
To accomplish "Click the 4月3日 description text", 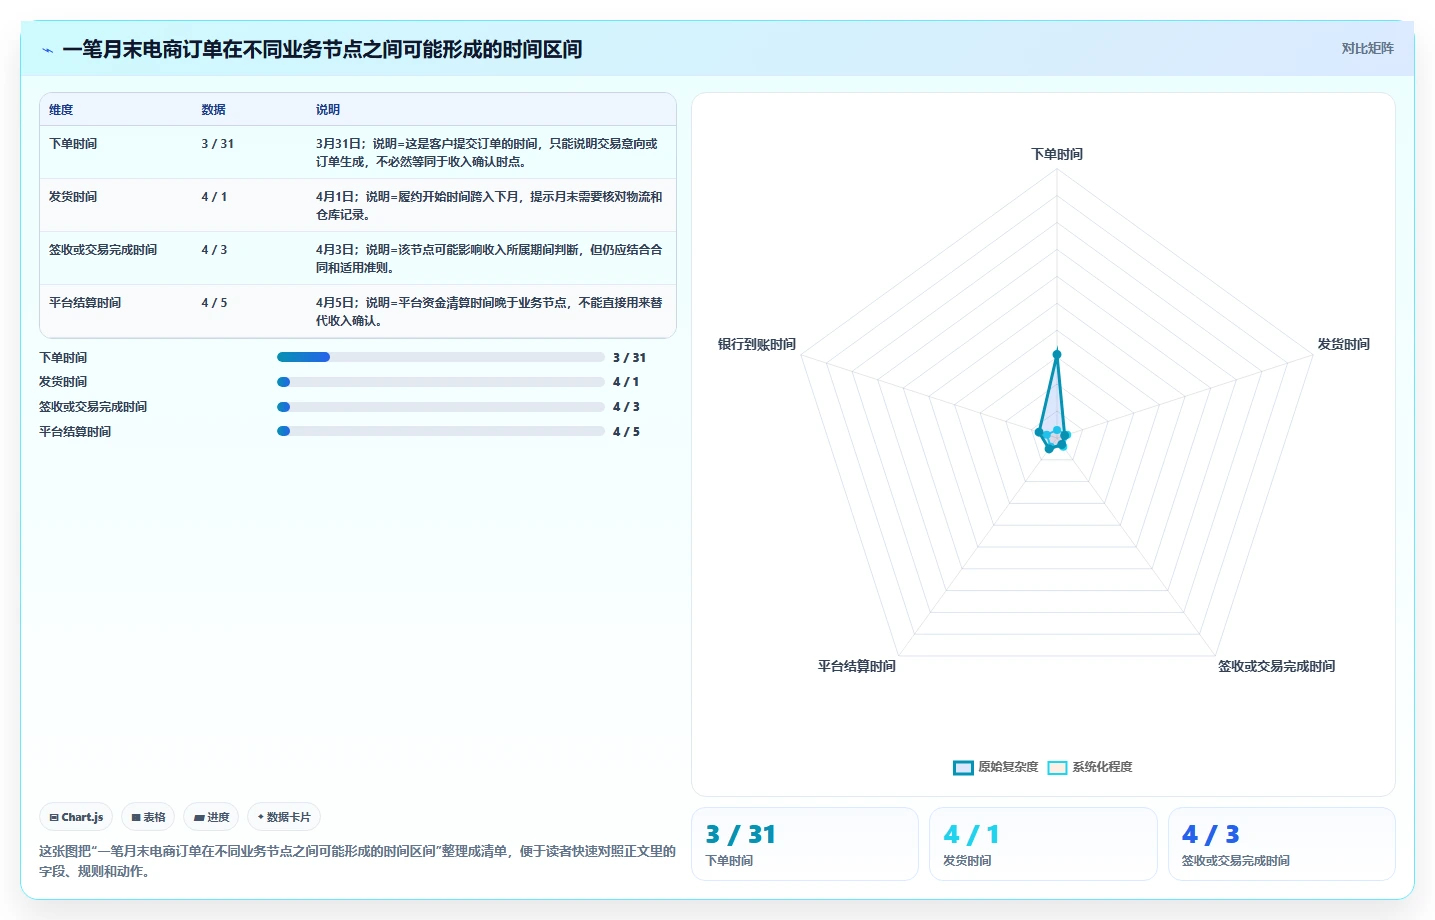I will 489,259.
